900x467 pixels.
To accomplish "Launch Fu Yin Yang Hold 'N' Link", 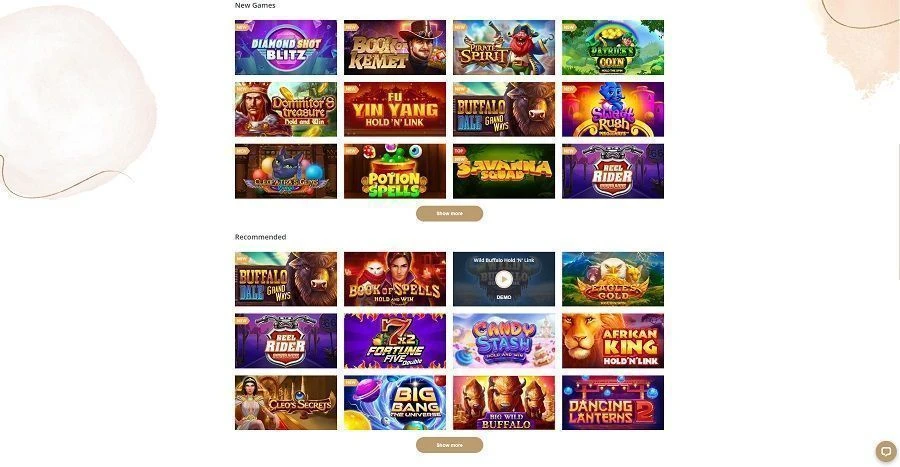I will (x=395, y=110).
